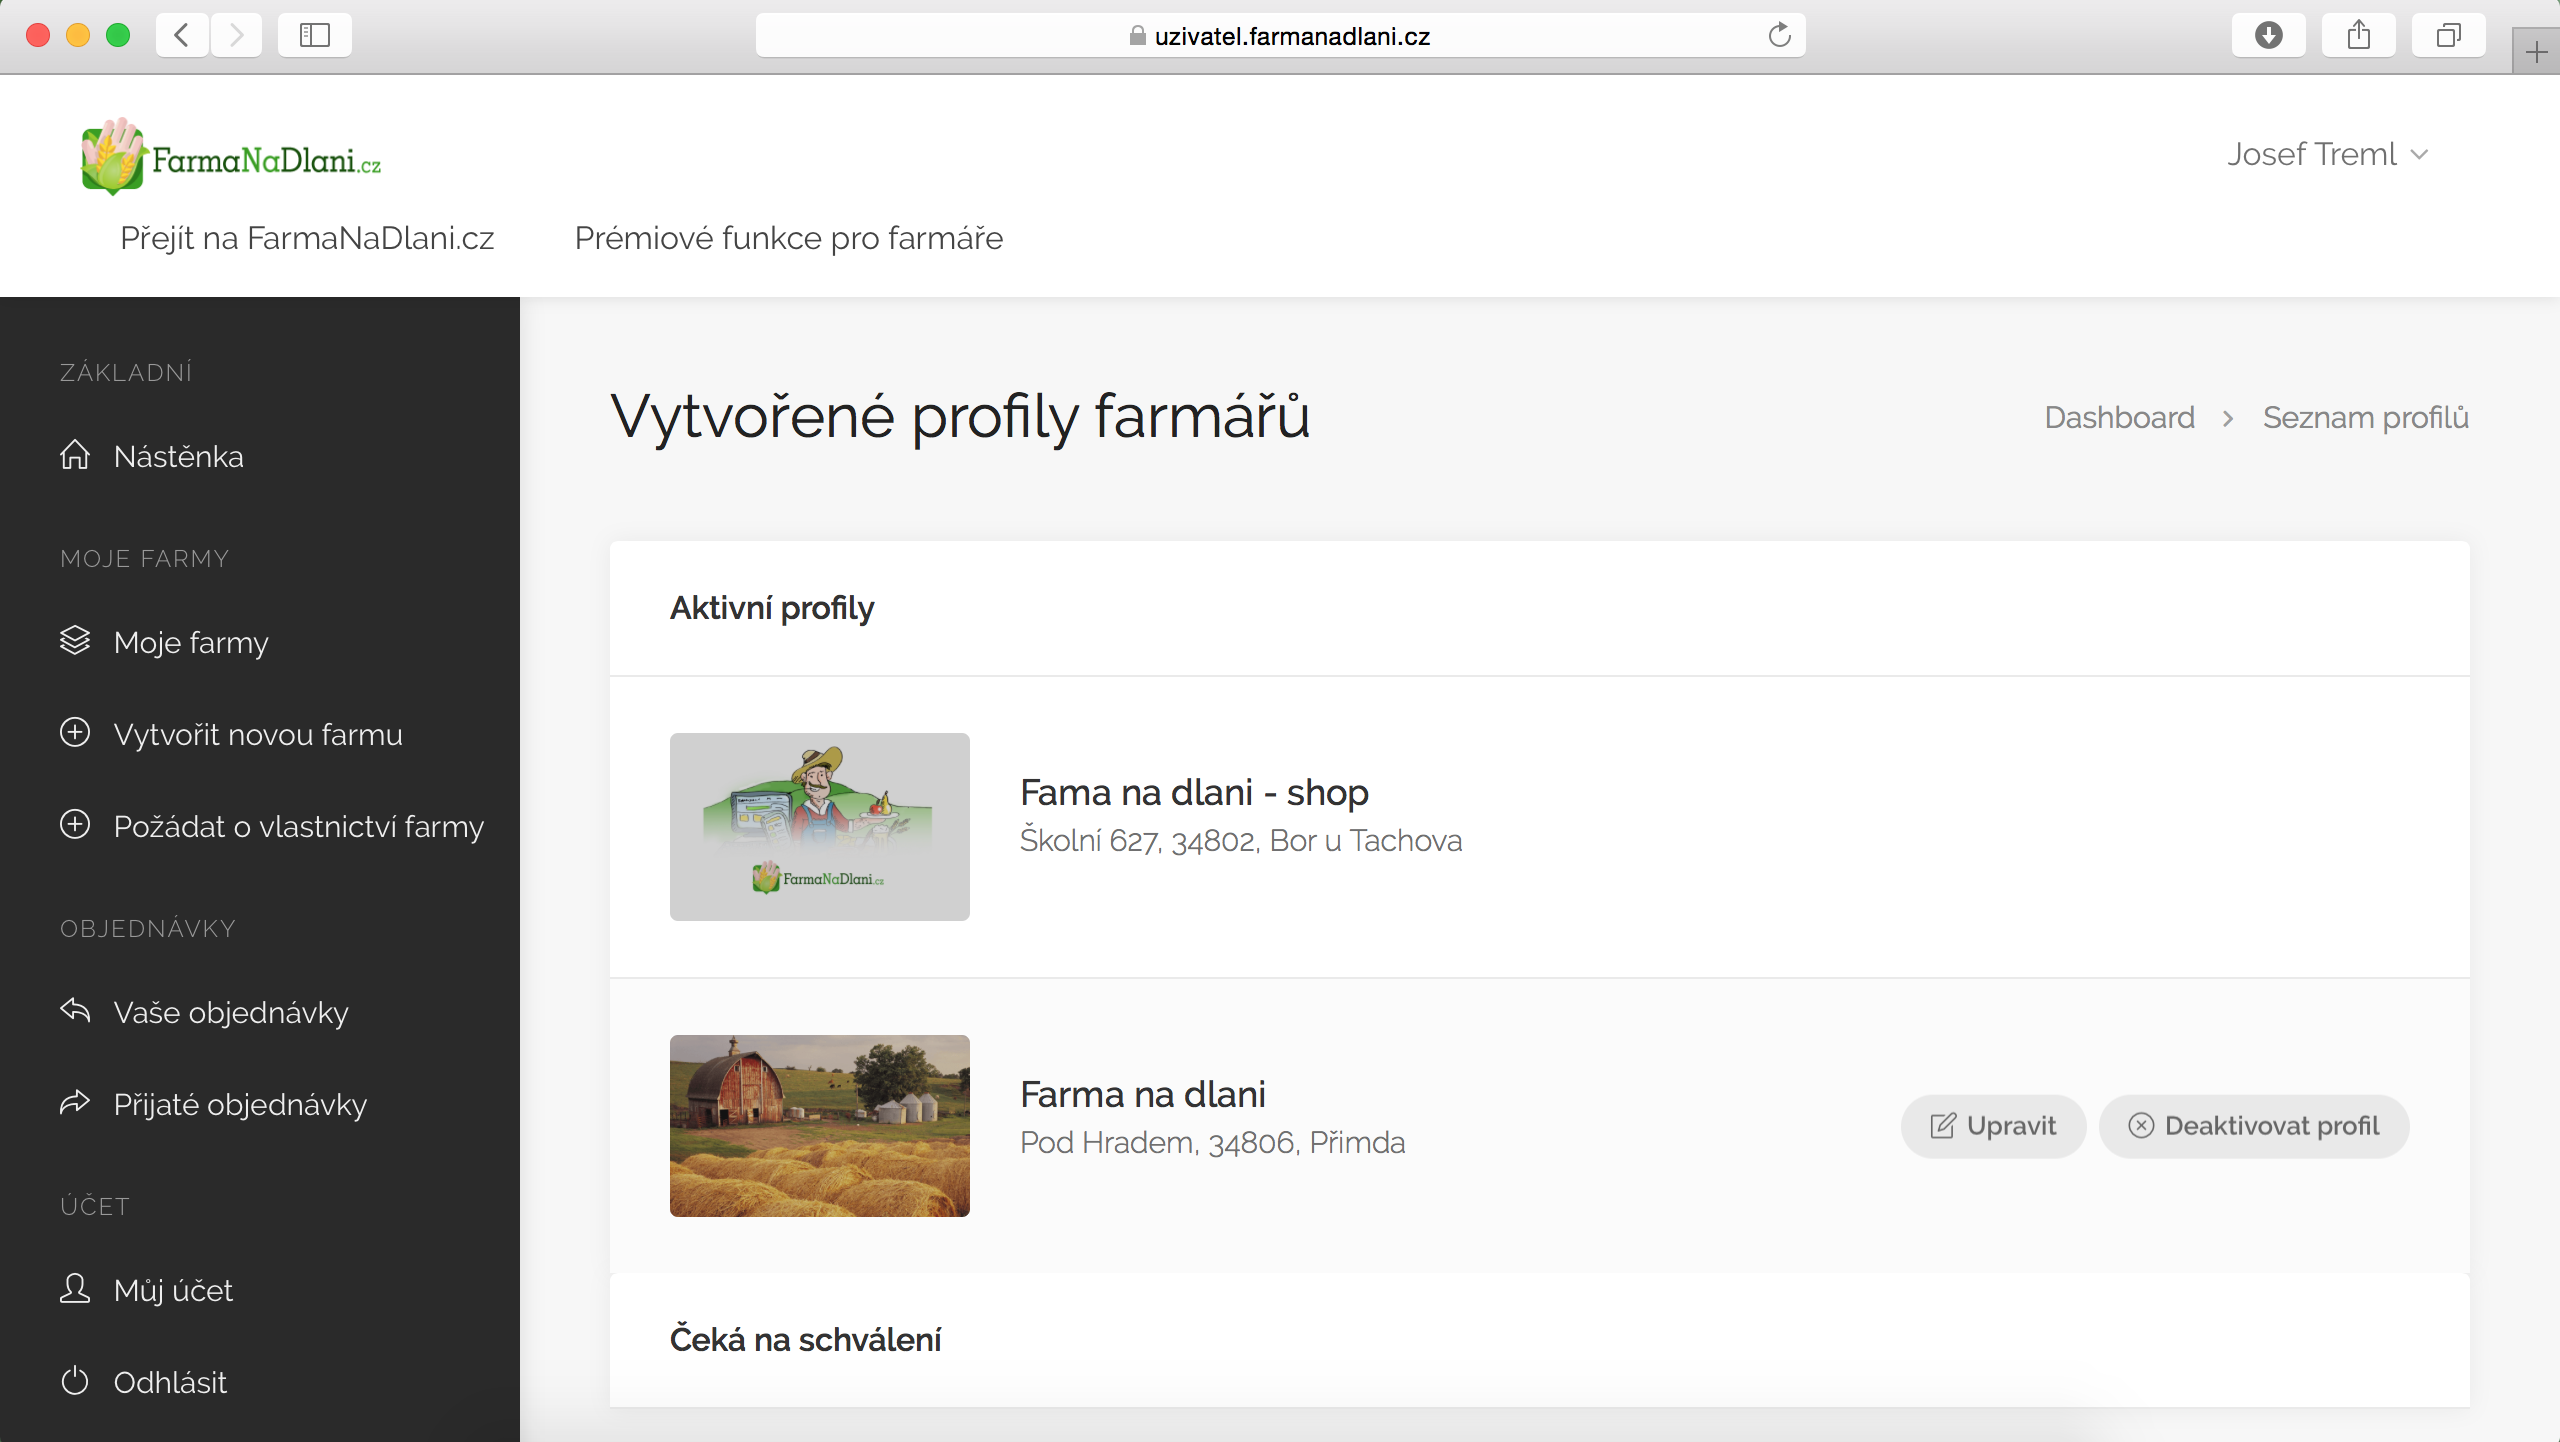Click the plus icon for Požádat o vlastnictví farmy
Screen dimensions: 2560x1442
(75, 825)
